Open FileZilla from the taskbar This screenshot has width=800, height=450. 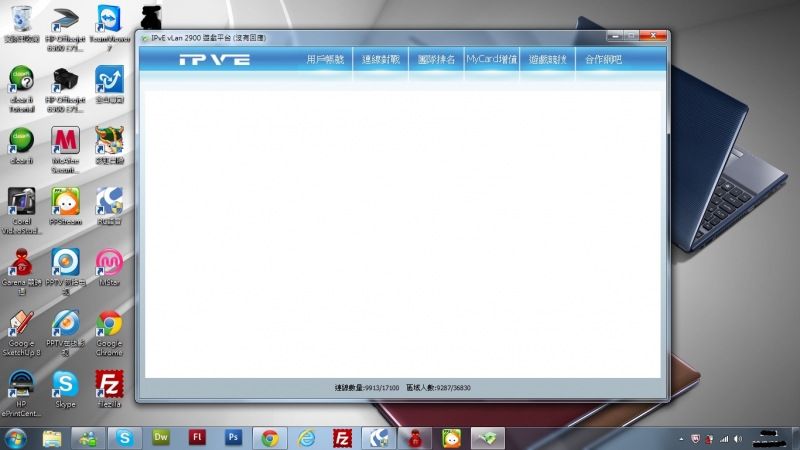(x=342, y=438)
